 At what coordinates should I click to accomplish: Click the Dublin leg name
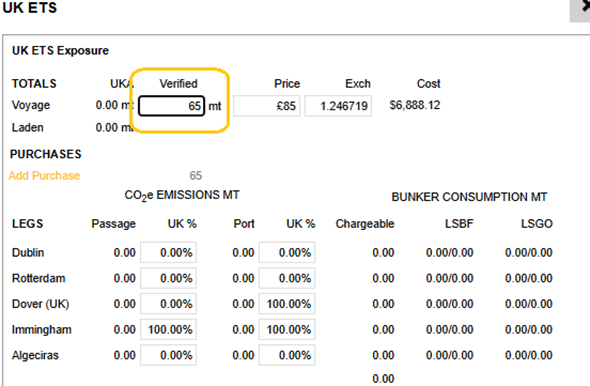[x=28, y=252]
